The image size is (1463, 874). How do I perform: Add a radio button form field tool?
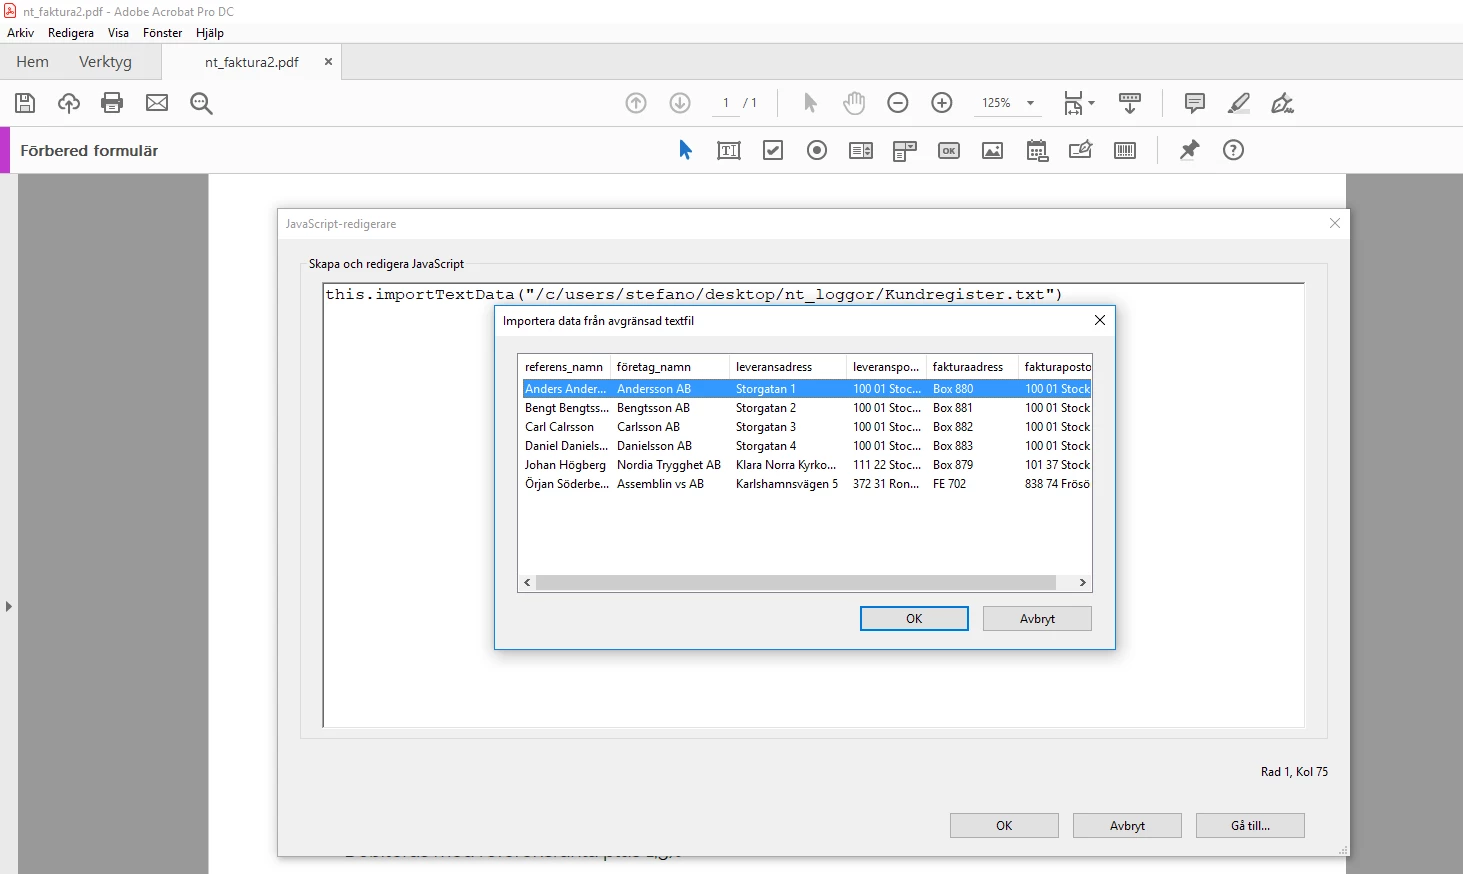[817, 150]
